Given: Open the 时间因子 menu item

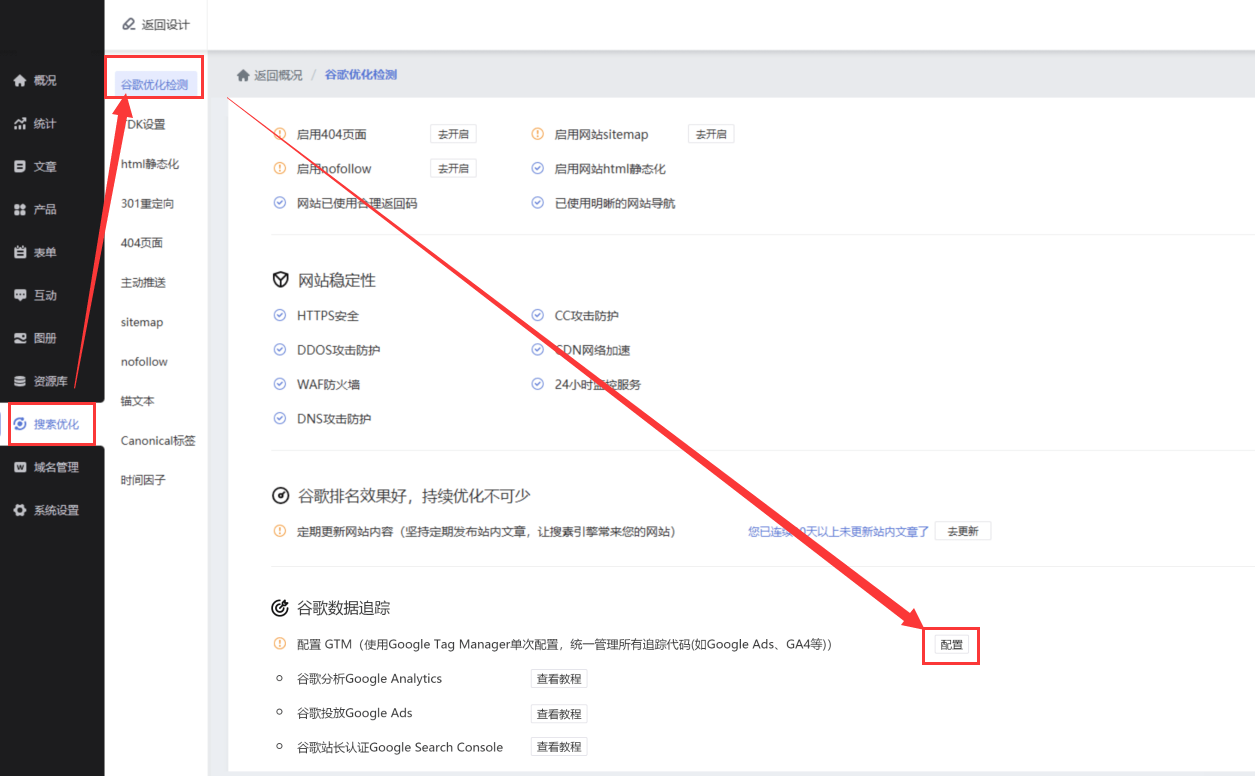Looking at the screenshot, I should (143, 481).
